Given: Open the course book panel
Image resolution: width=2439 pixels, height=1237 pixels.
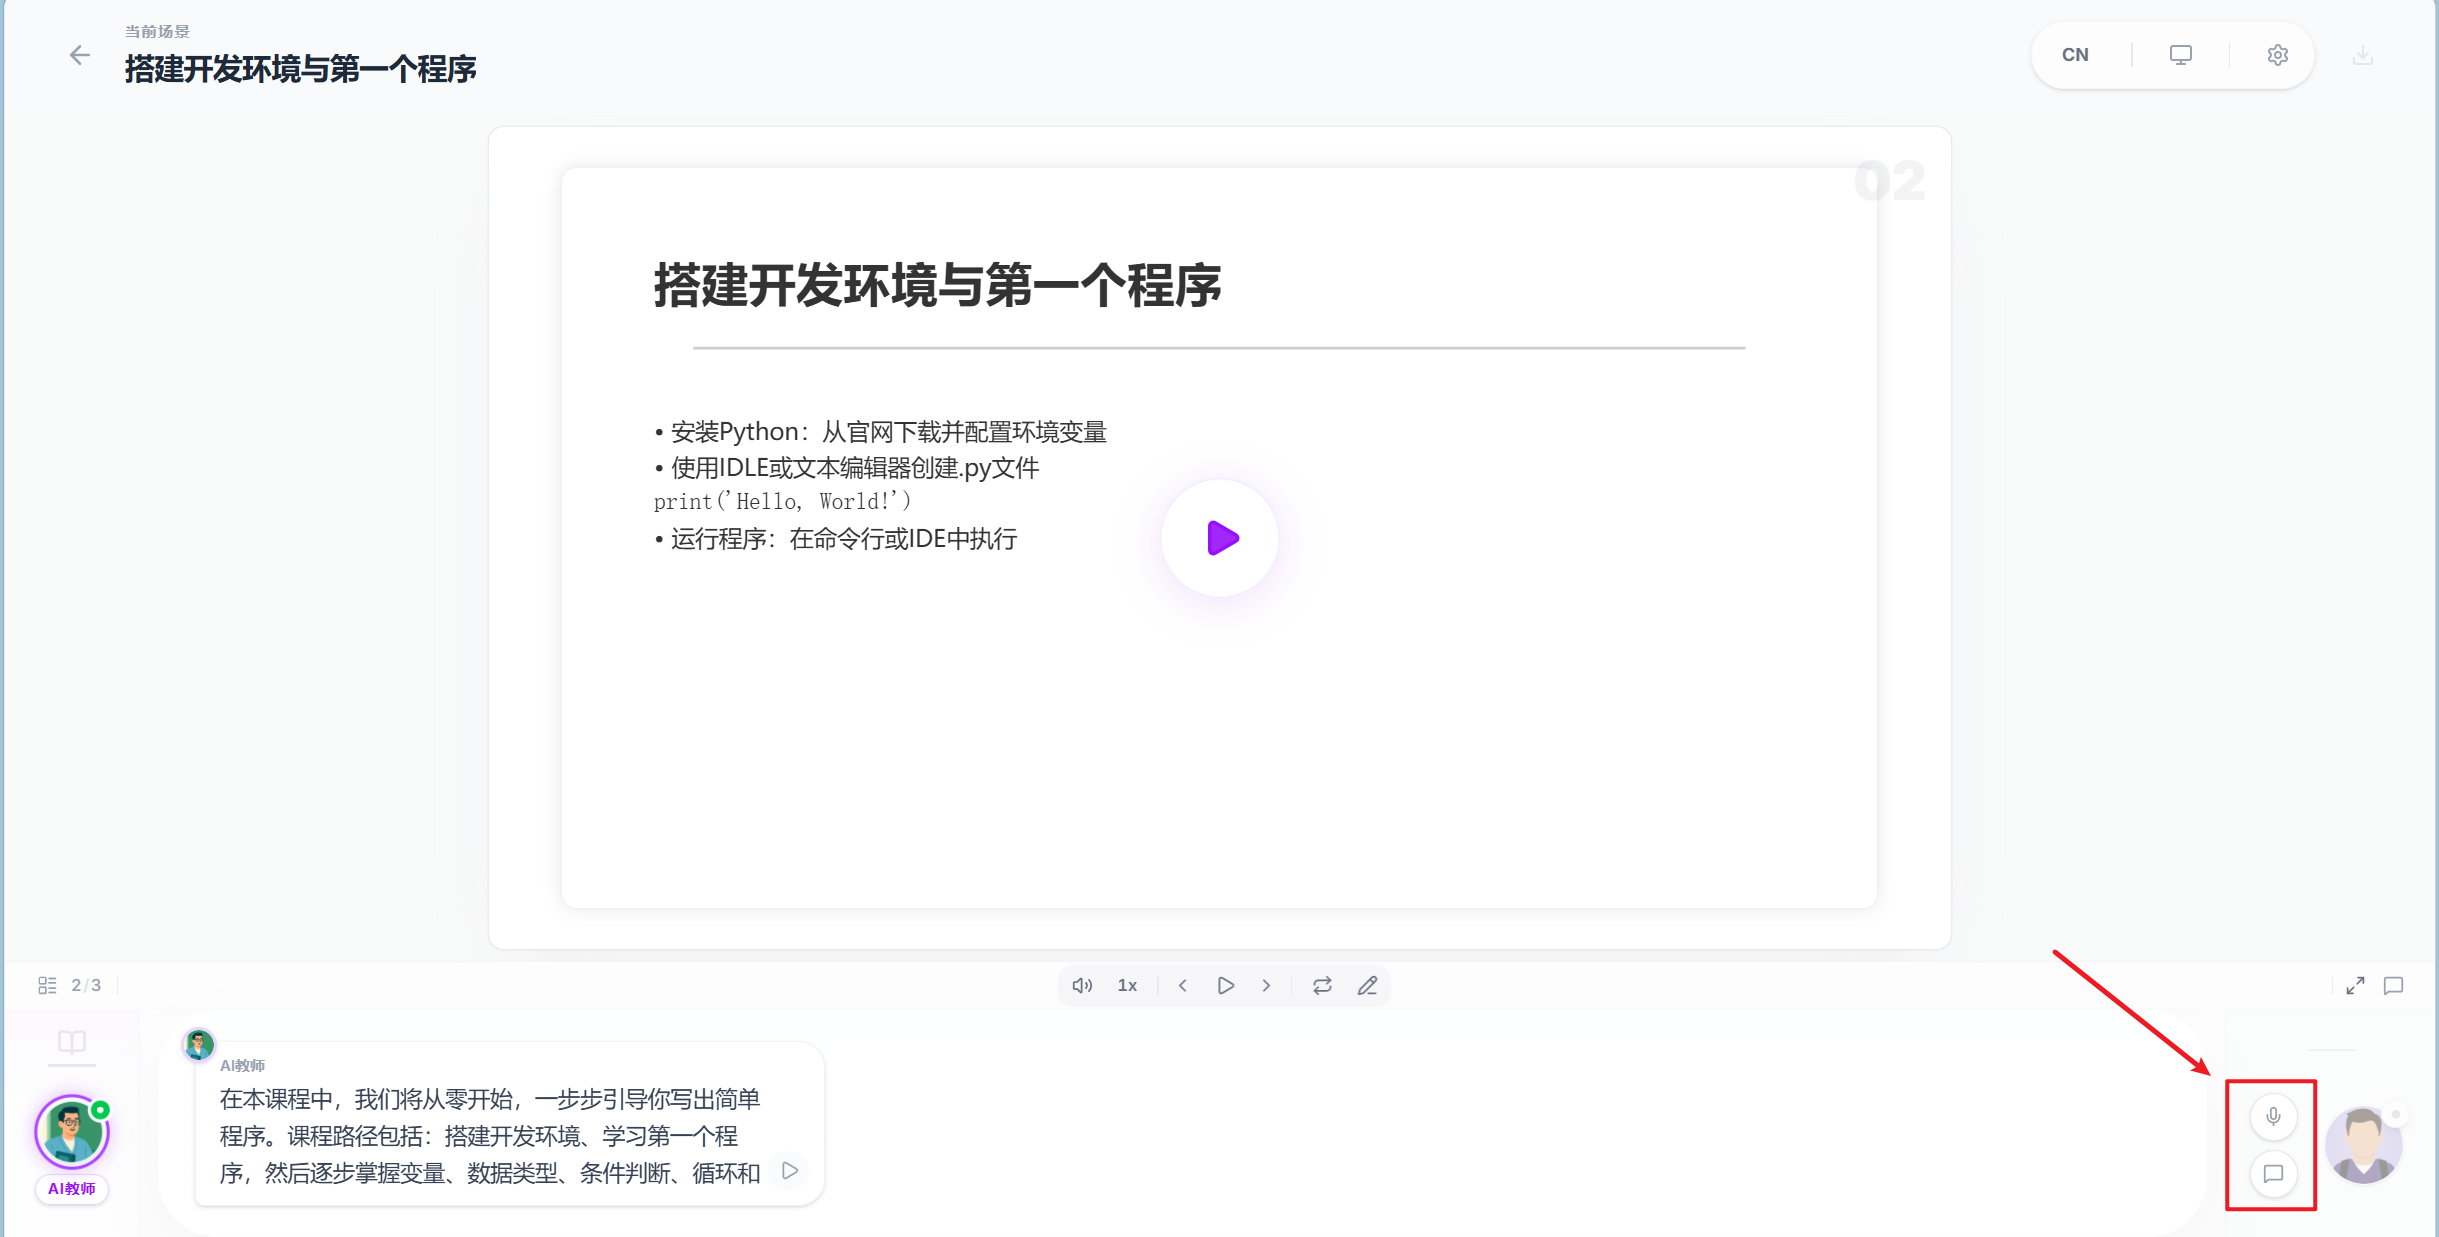Looking at the screenshot, I should pos(71,1043).
